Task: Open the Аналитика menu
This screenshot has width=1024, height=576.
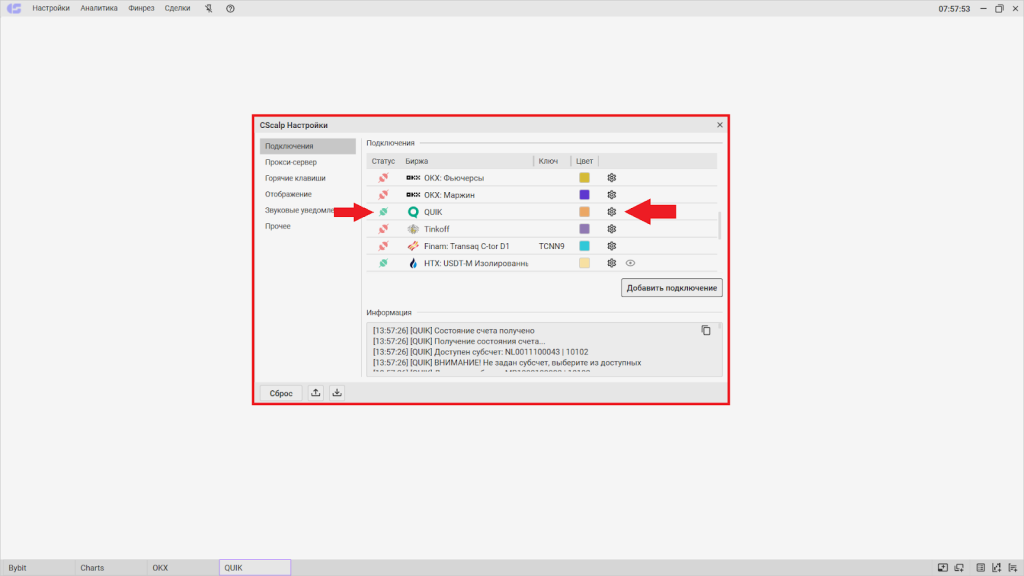Action: [99, 8]
